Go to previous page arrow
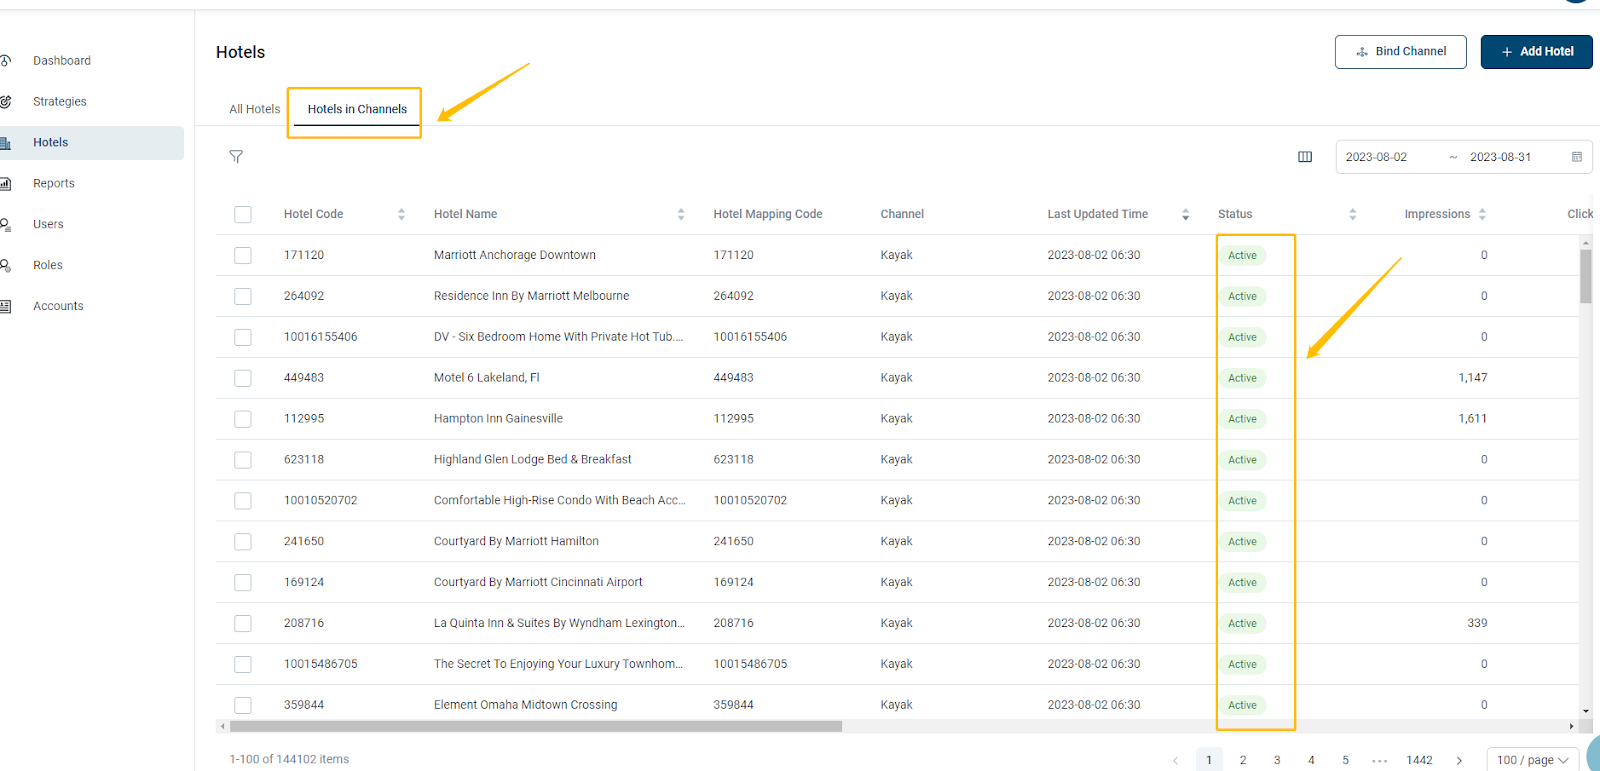The height and width of the screenshot is (771, 1600). pyautogui.click(x=1175, y=761)
